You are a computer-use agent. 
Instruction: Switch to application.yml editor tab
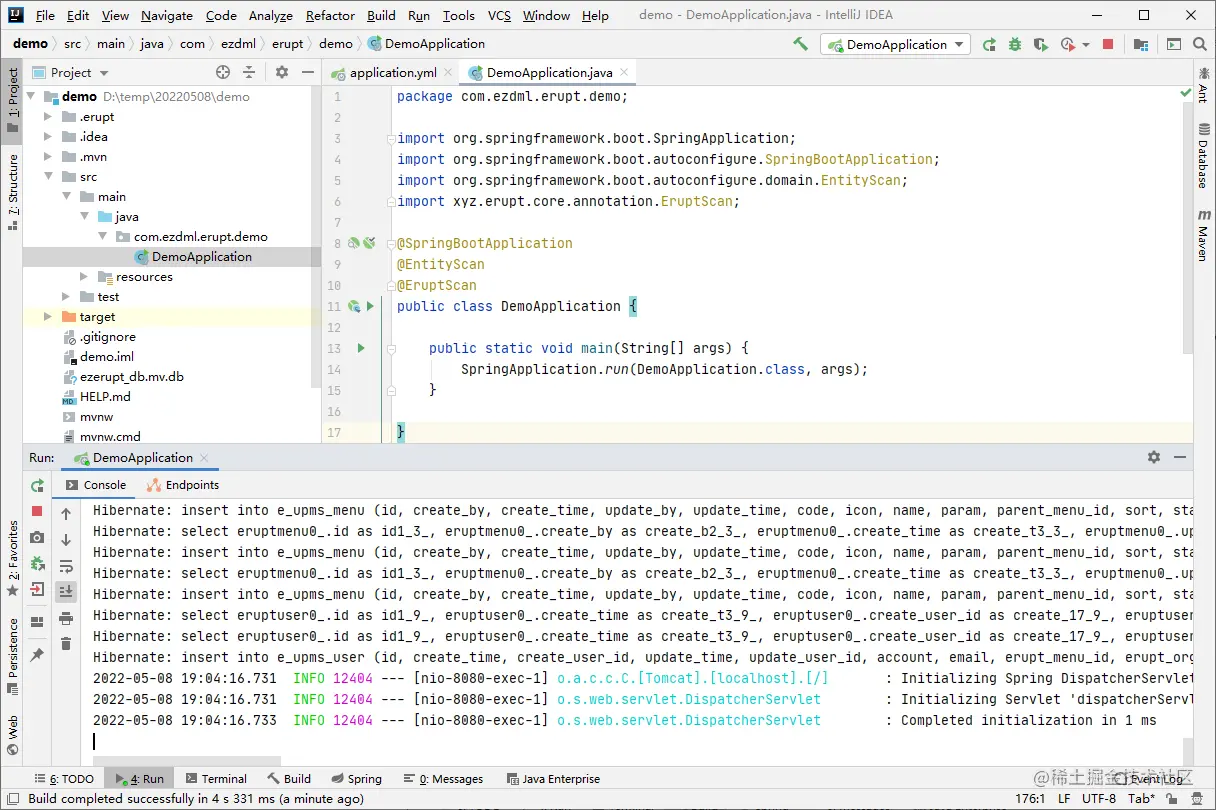click(391, 72)
